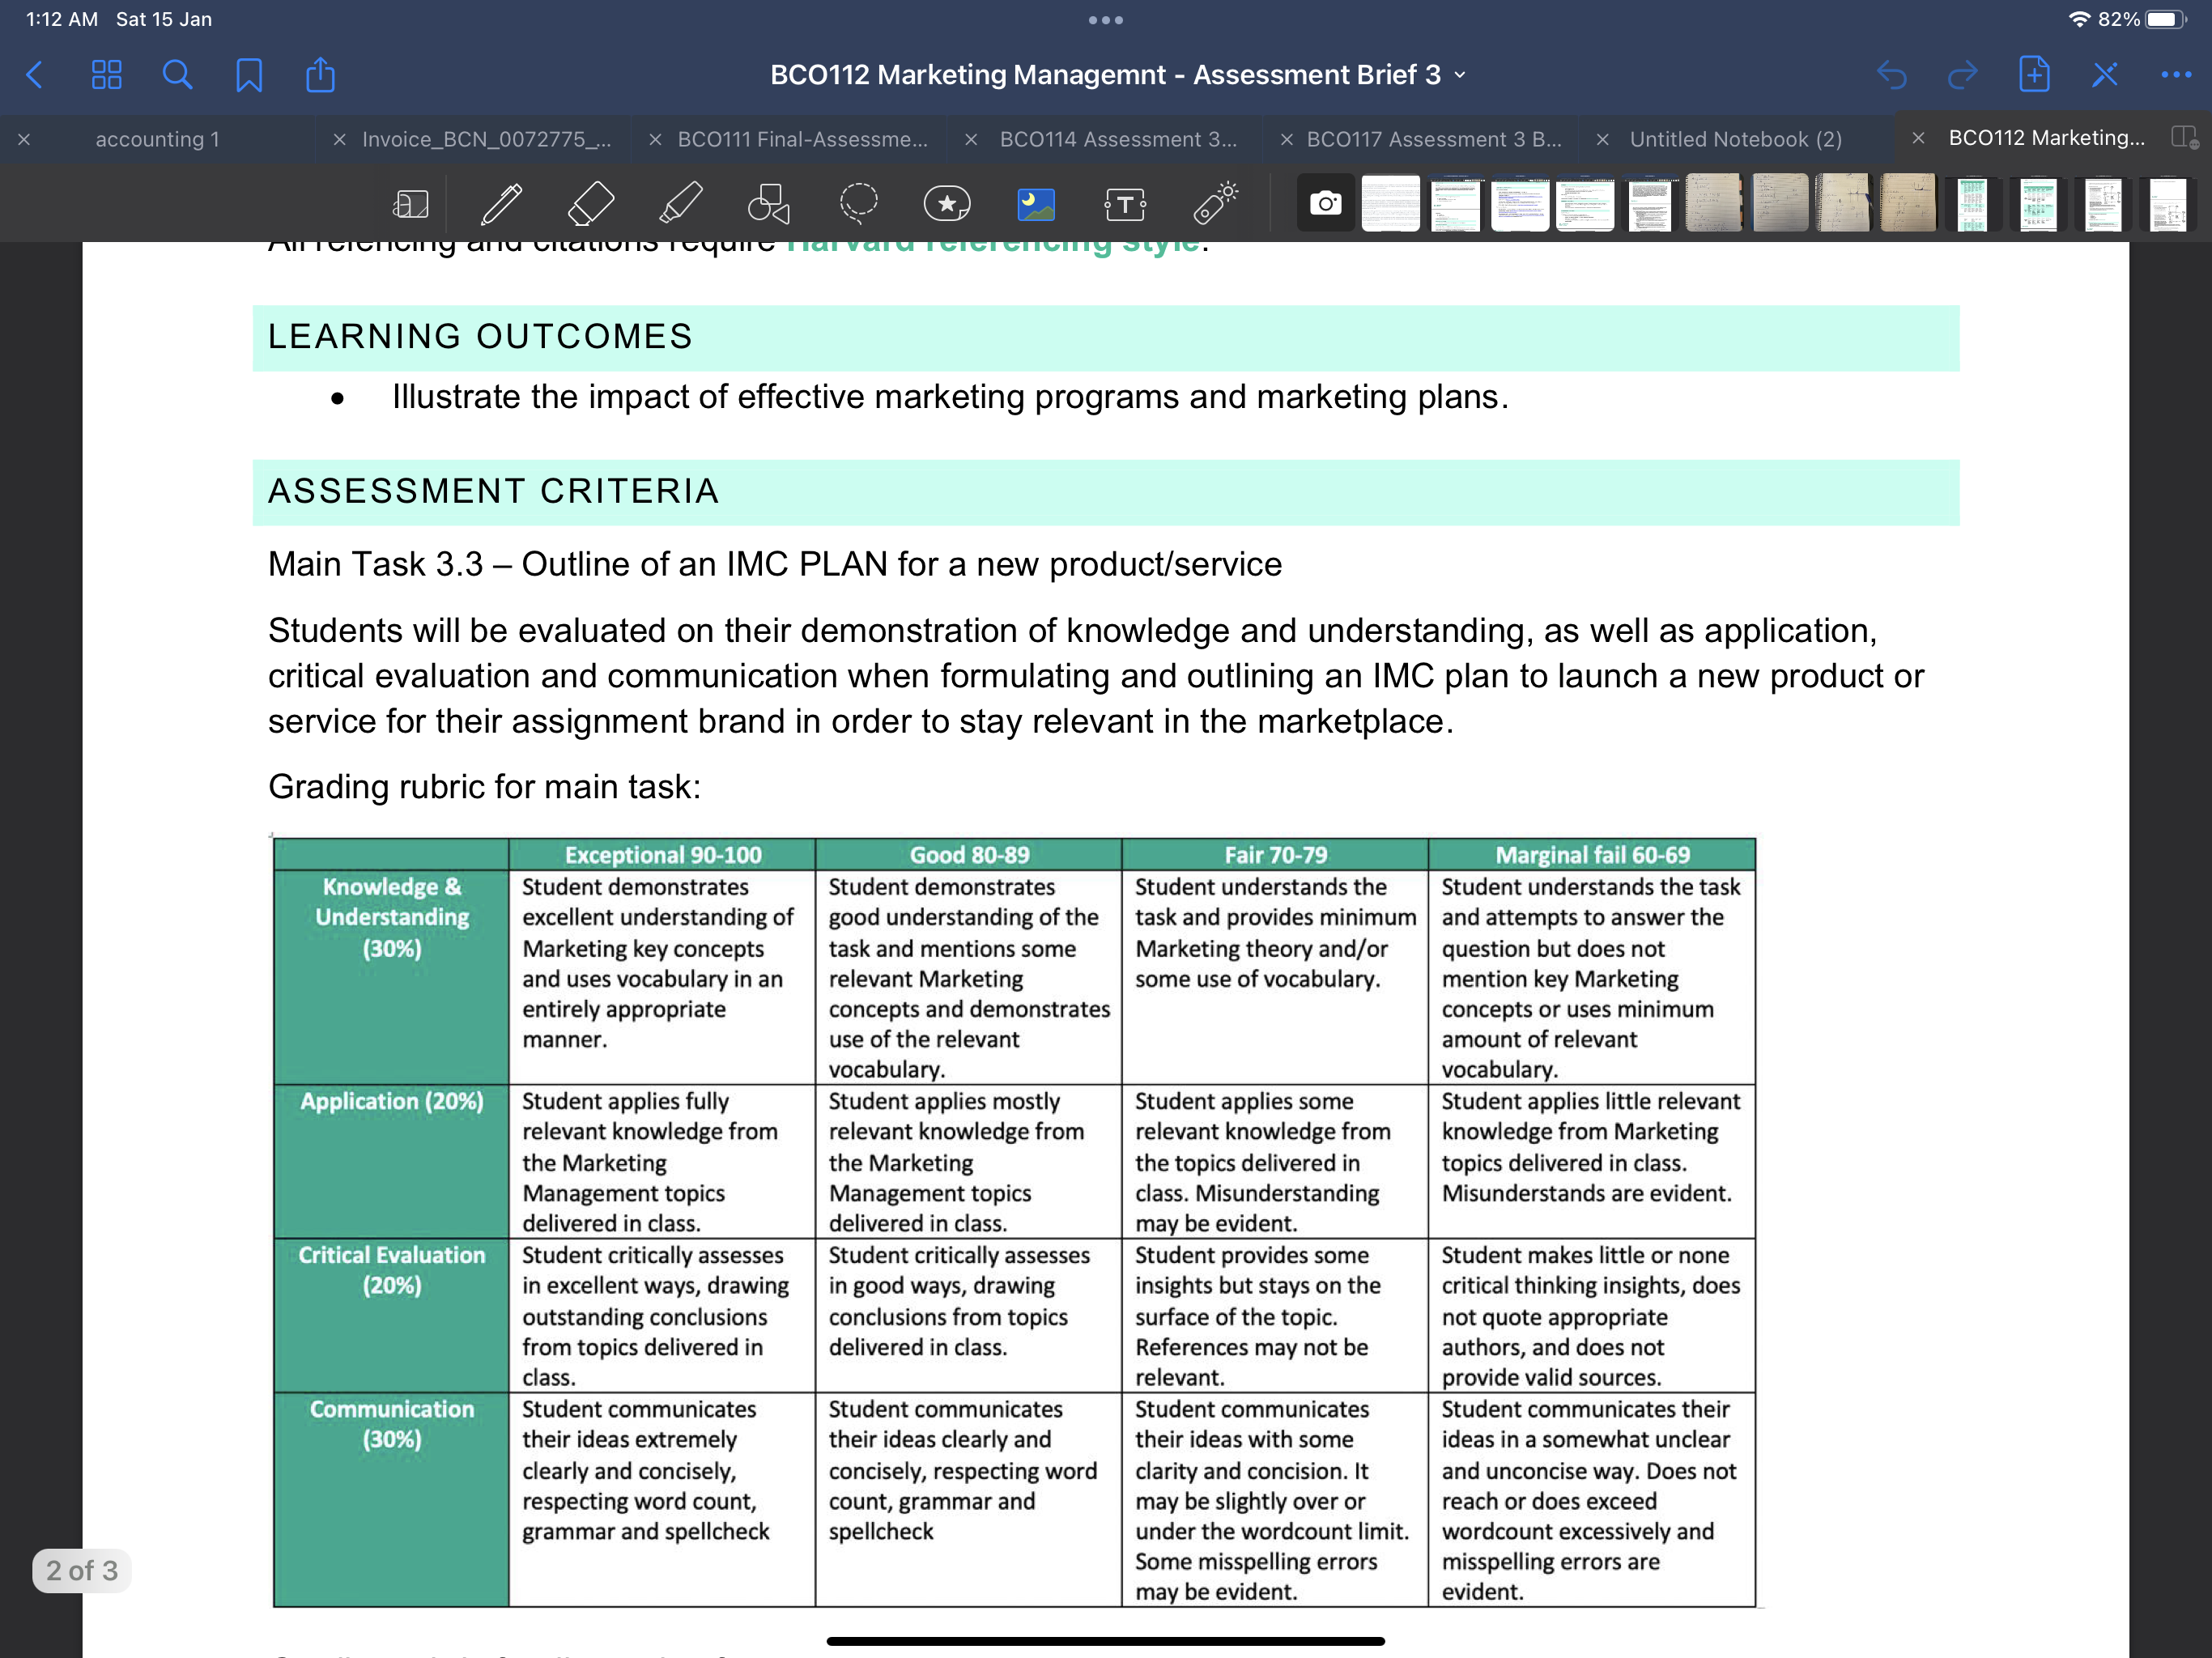Select the zoom window tool
This screenshot has width=2212, height=1658.
click(x=411, y=204)
